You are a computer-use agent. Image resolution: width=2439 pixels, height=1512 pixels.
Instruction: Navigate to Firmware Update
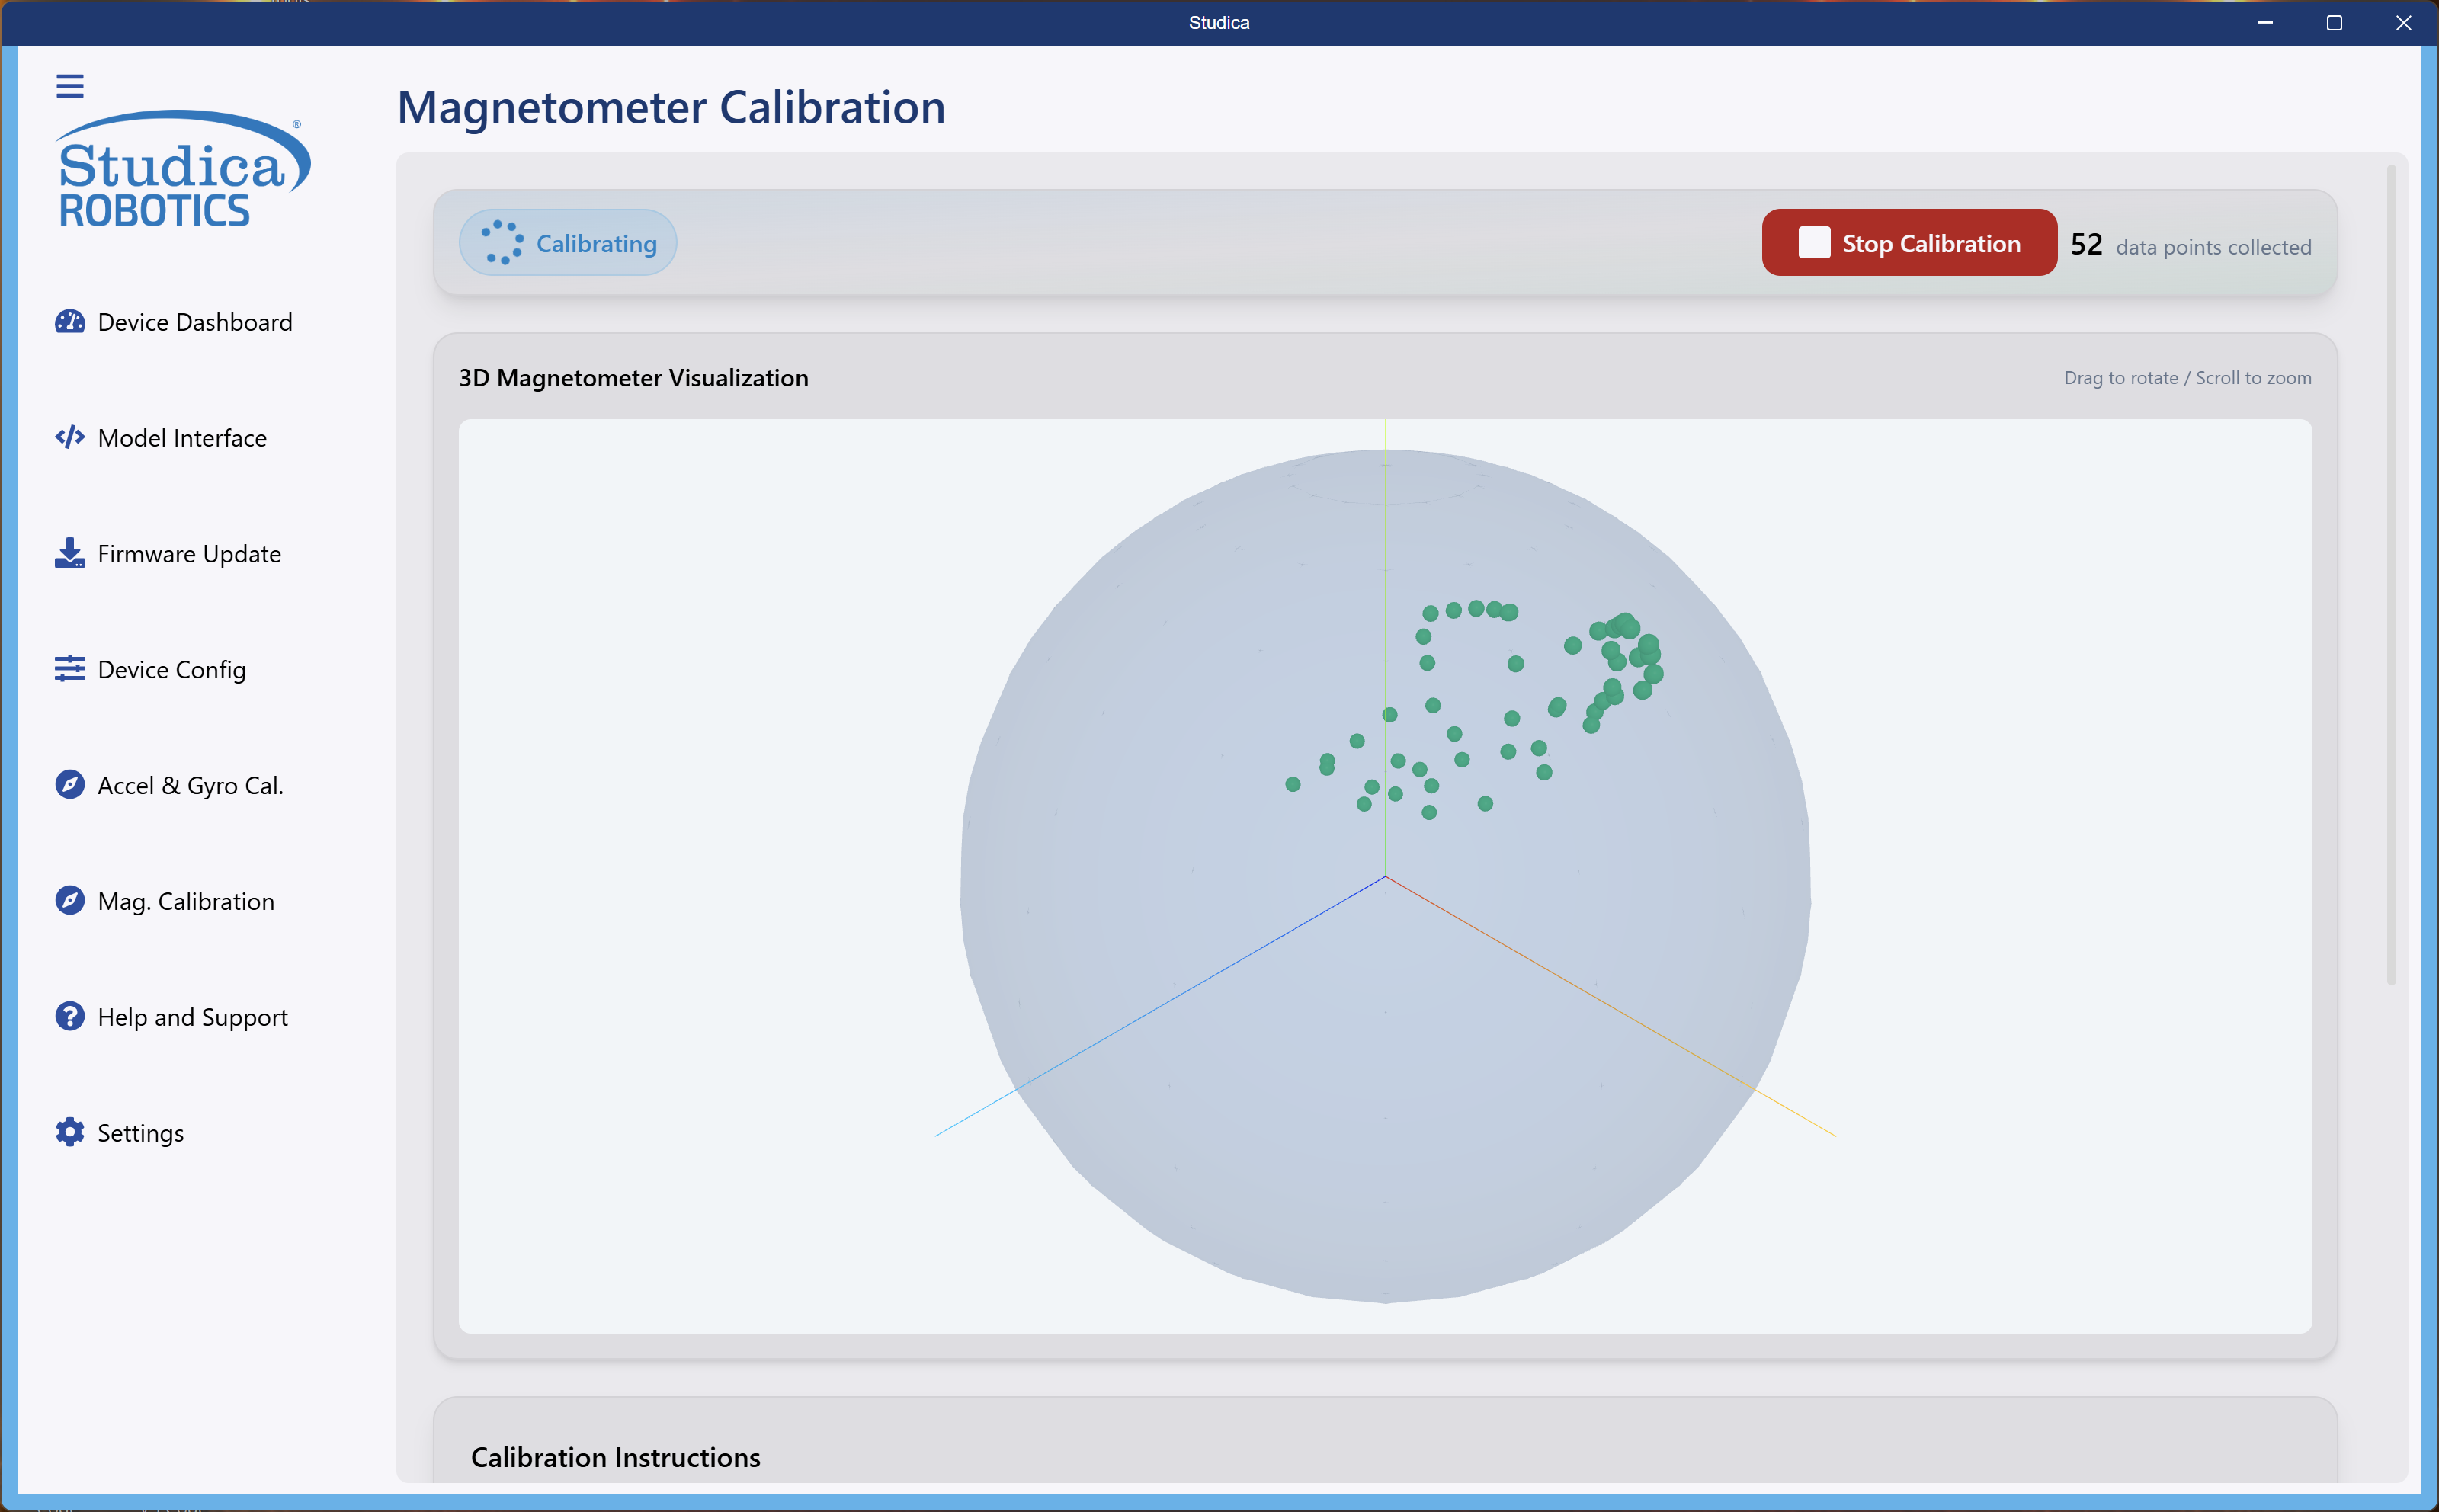point(189,553)
